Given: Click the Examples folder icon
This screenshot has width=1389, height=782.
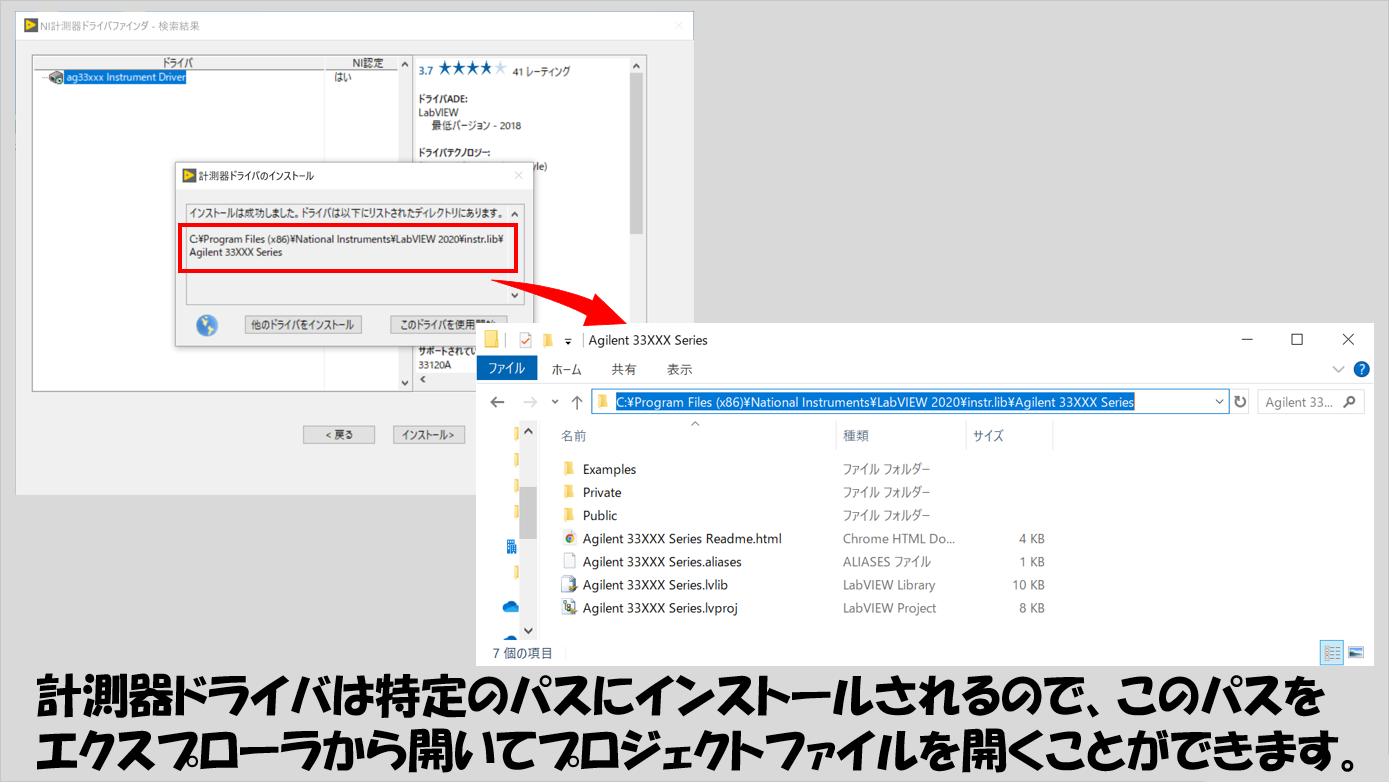Looking at the screenshot, I should pos(569,469).
